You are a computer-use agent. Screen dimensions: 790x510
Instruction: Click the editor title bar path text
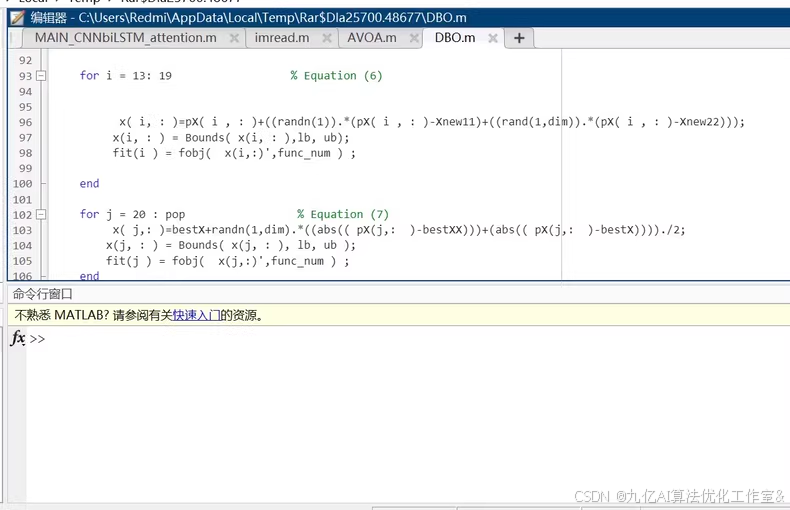[273, 18]
